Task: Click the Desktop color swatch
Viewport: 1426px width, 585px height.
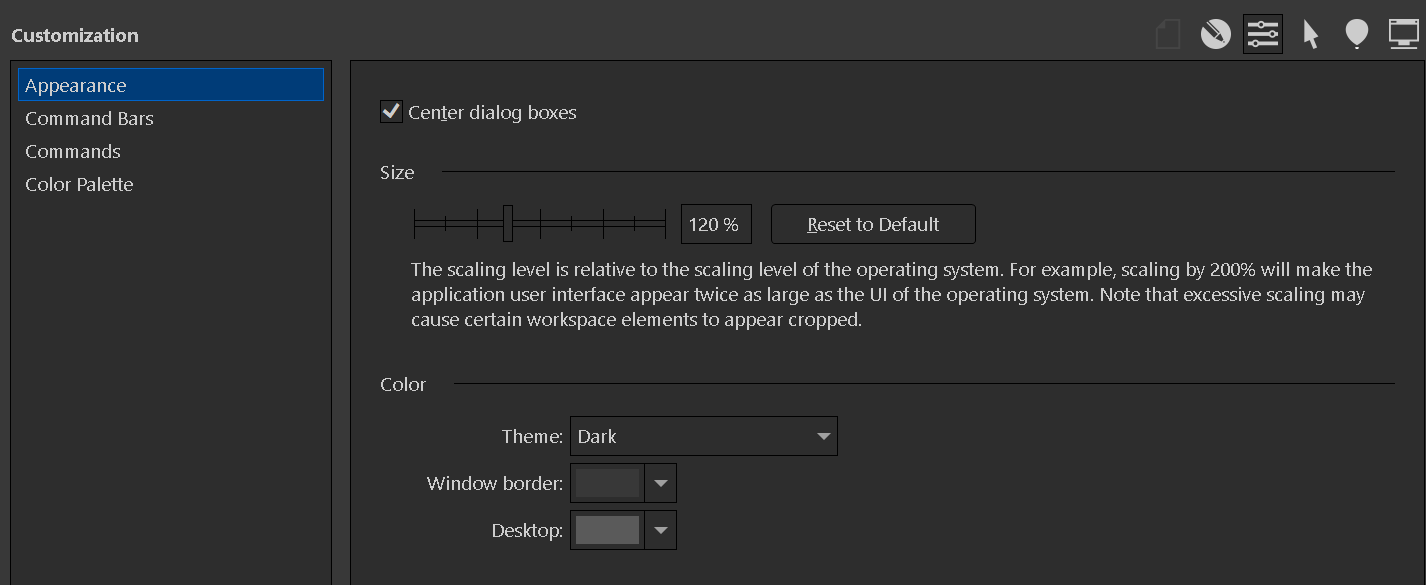Action: pyautogui.click(x=608, y=531)
